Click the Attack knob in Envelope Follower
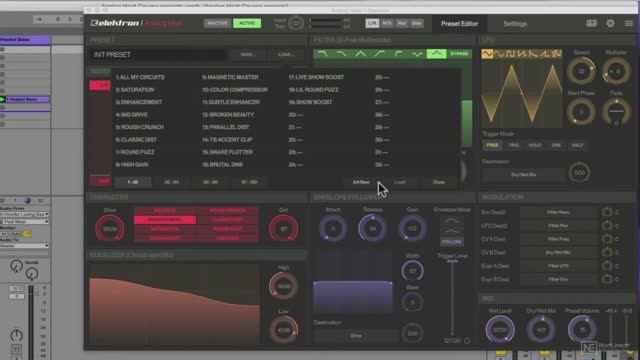 coord(333,228)
